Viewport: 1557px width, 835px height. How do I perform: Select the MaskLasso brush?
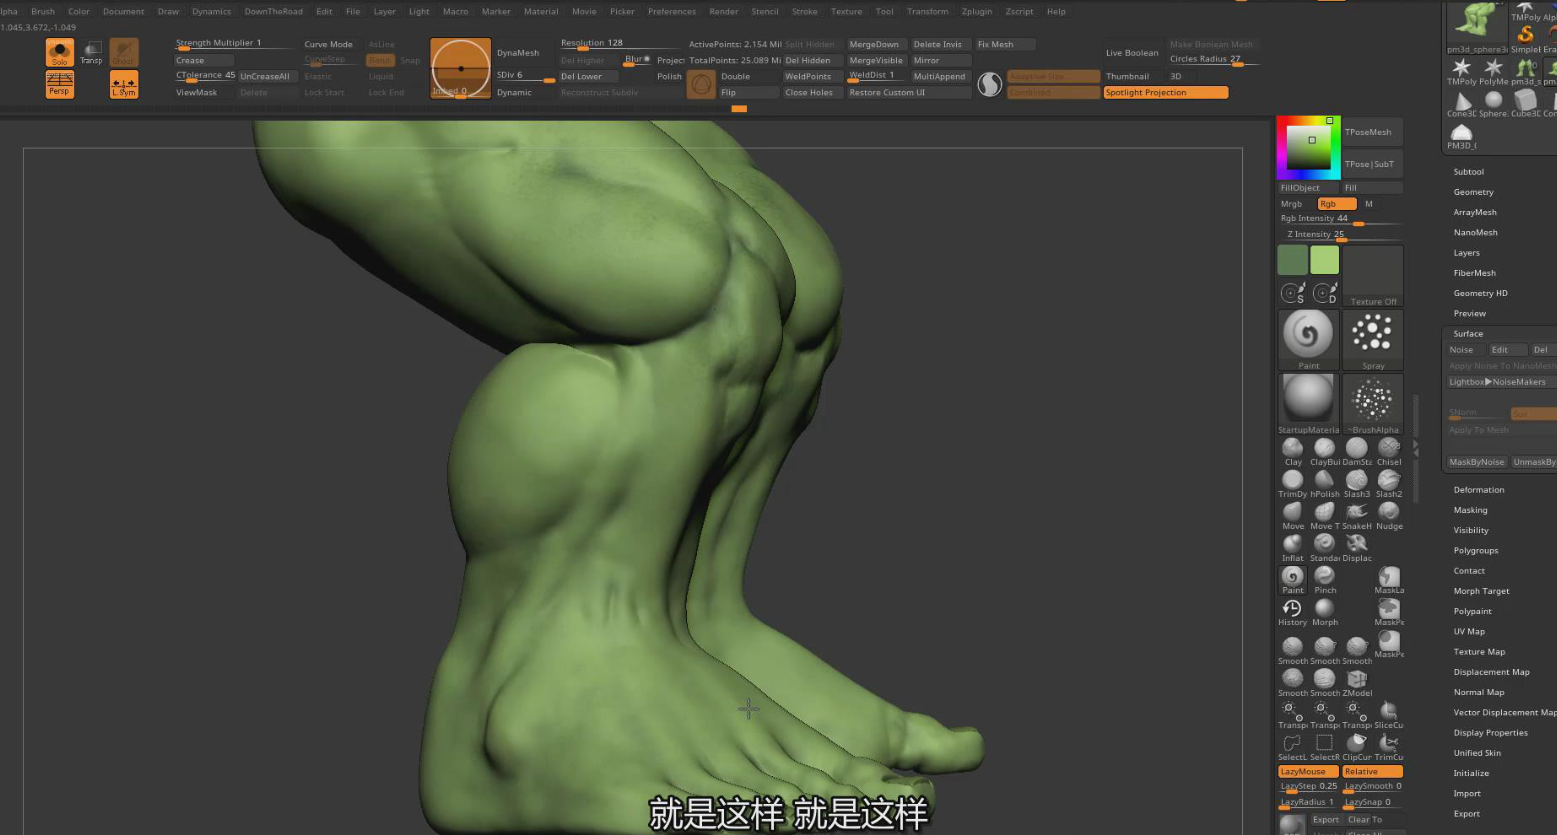tap(1389, 580)
